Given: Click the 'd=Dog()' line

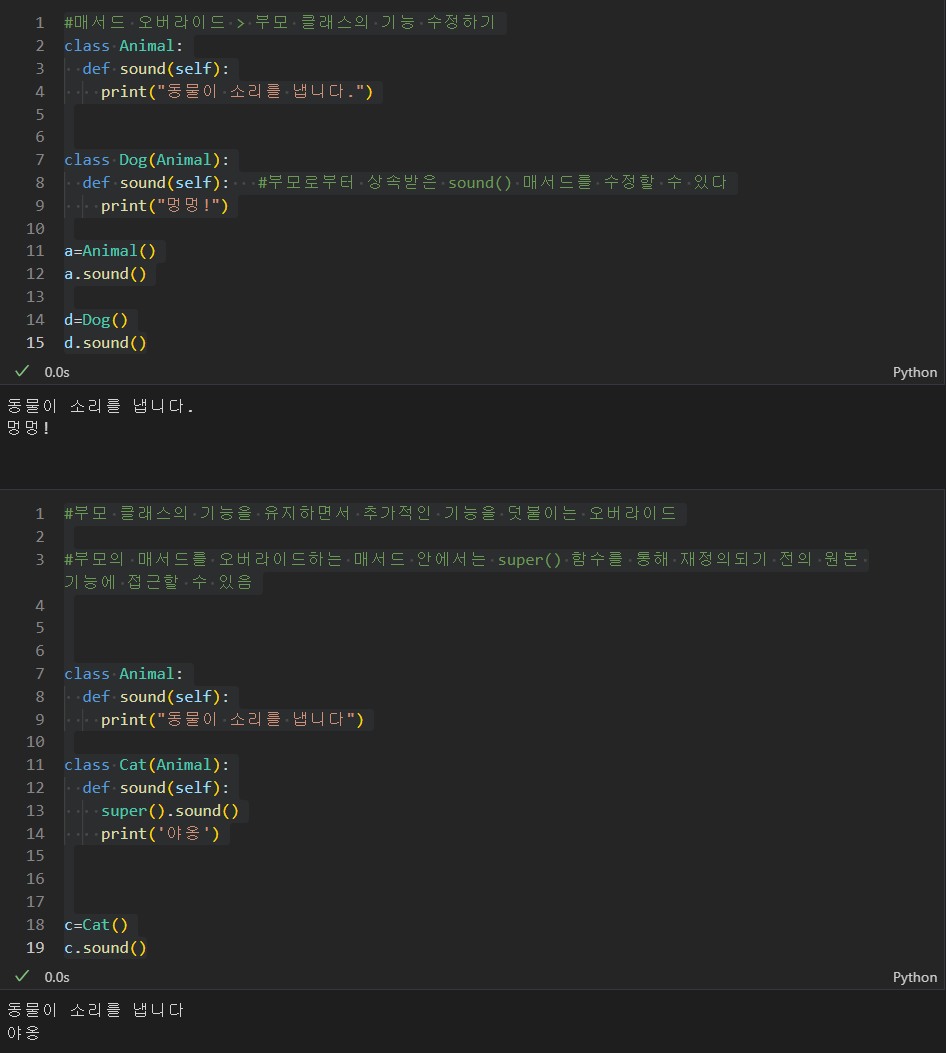Looking at the screenshot, I should click(x=96, y=320).
